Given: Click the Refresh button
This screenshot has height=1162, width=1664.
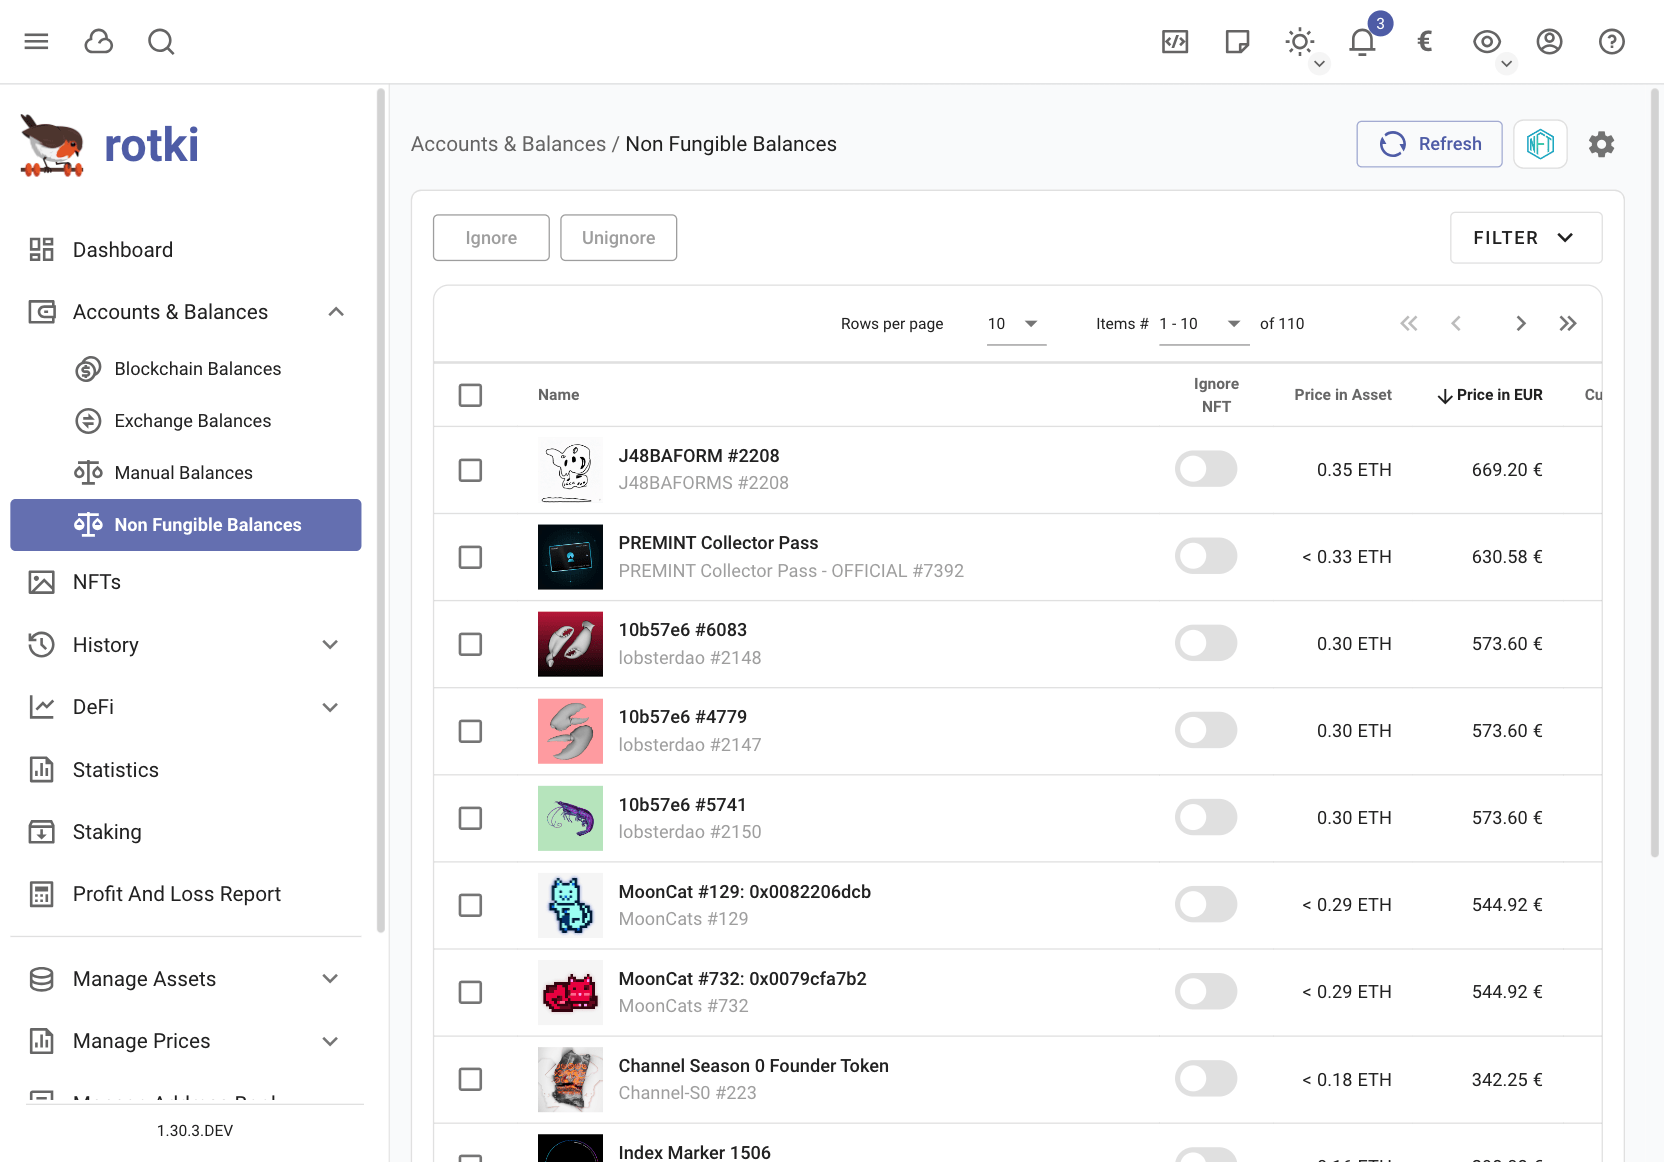Looking at the screenshot, I should 1429,144.
